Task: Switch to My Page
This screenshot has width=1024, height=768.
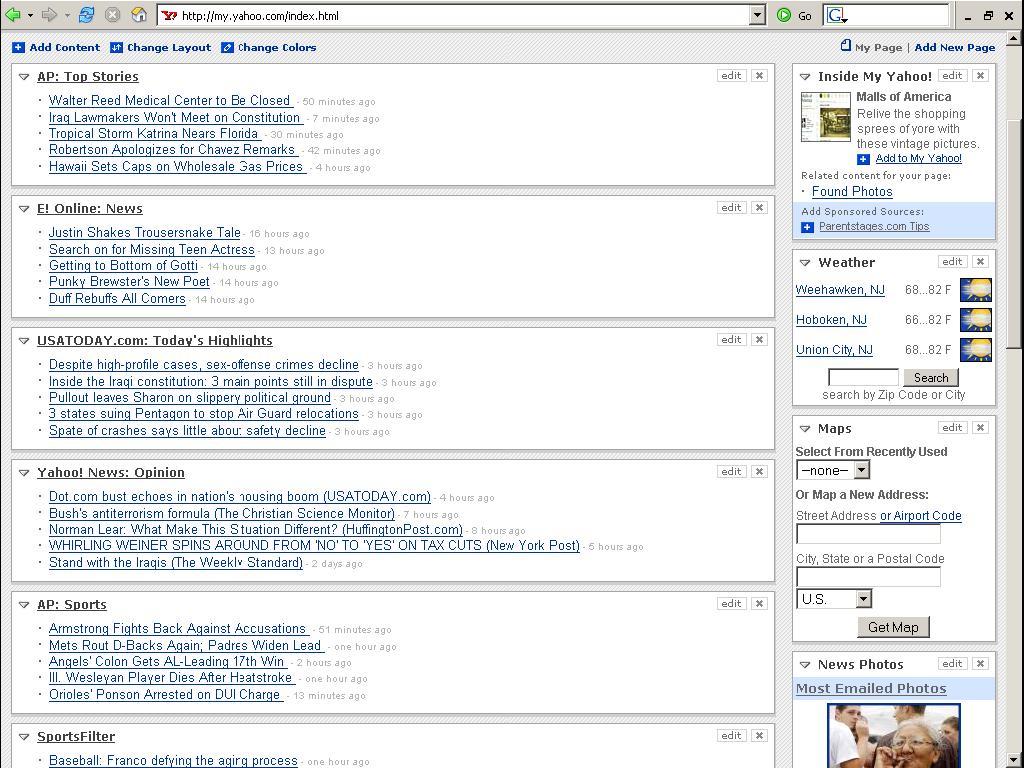Action: 878,48
